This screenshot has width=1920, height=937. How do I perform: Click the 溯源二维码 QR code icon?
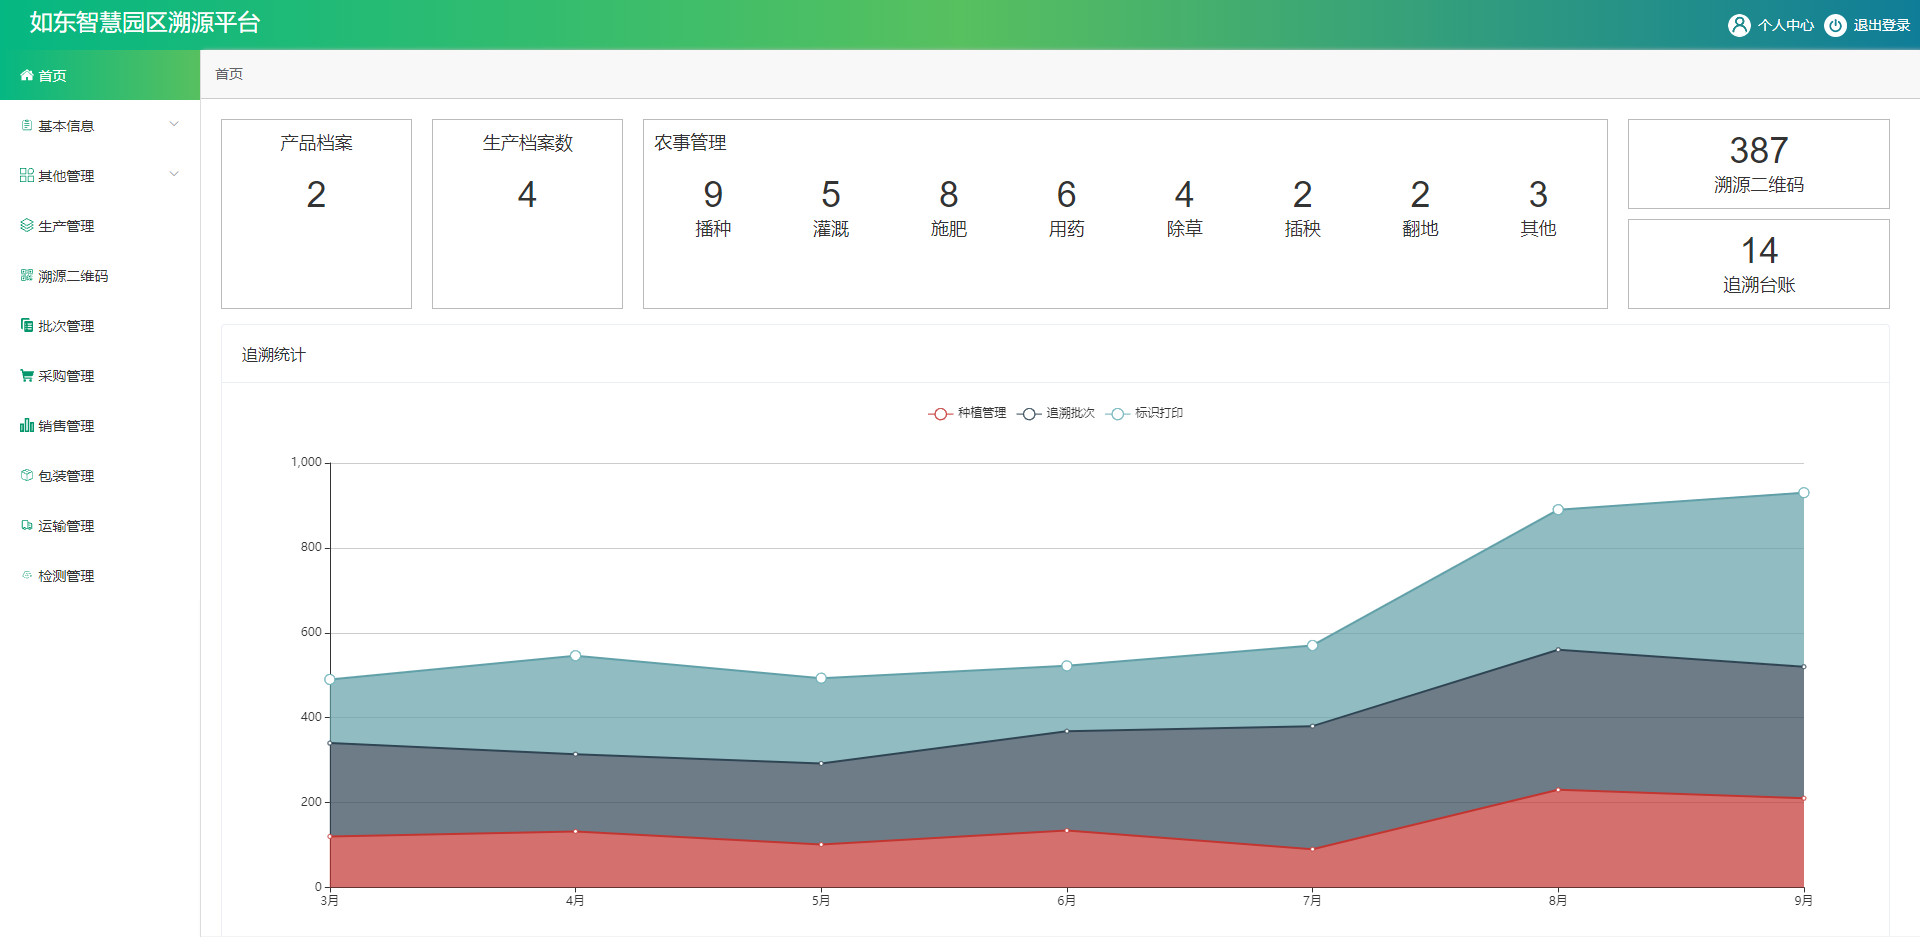(x=27, y=275)
